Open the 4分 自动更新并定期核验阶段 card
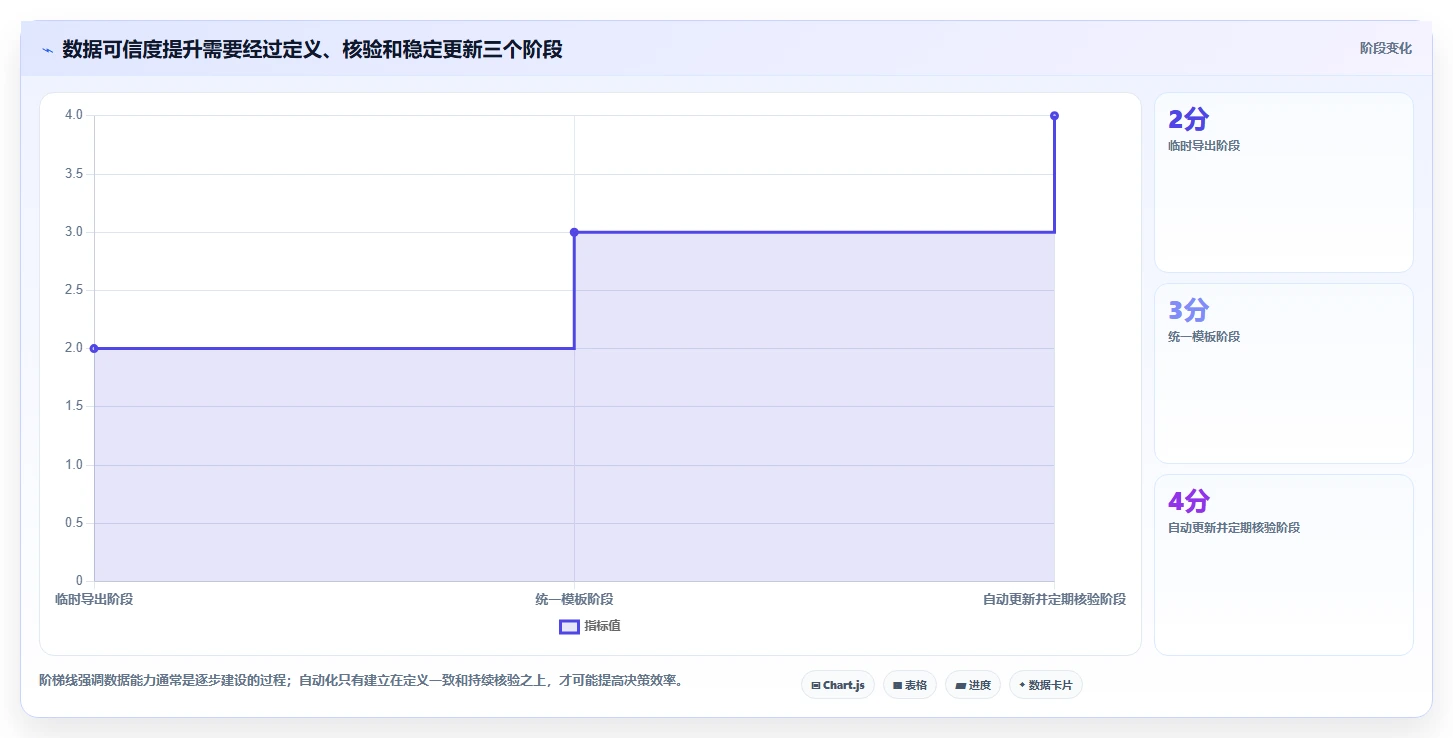 click(x=1284, y=564)
